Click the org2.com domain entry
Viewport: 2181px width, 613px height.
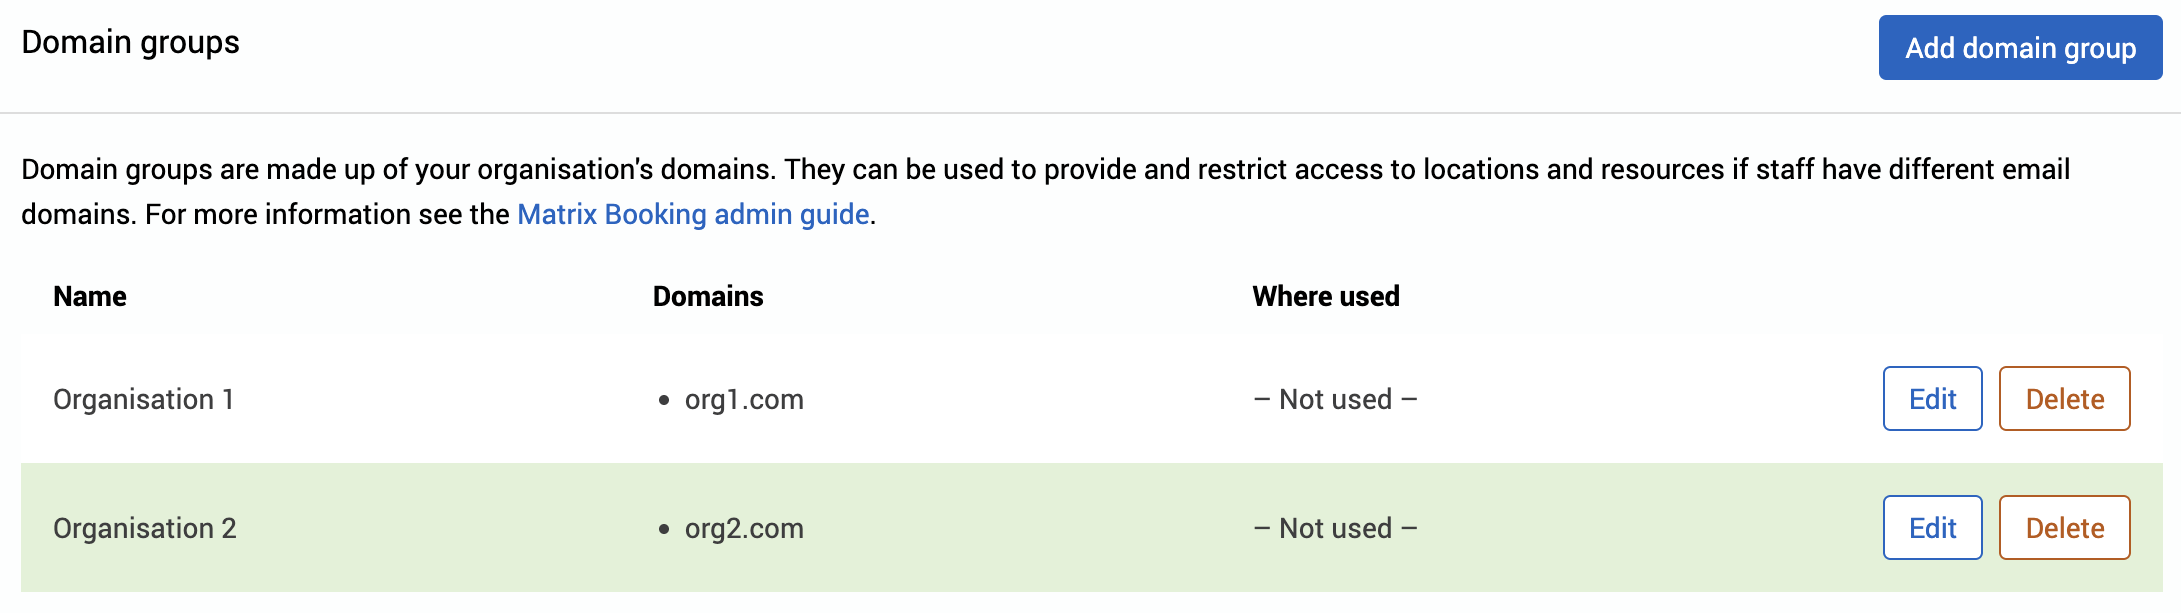coord(744,528)
